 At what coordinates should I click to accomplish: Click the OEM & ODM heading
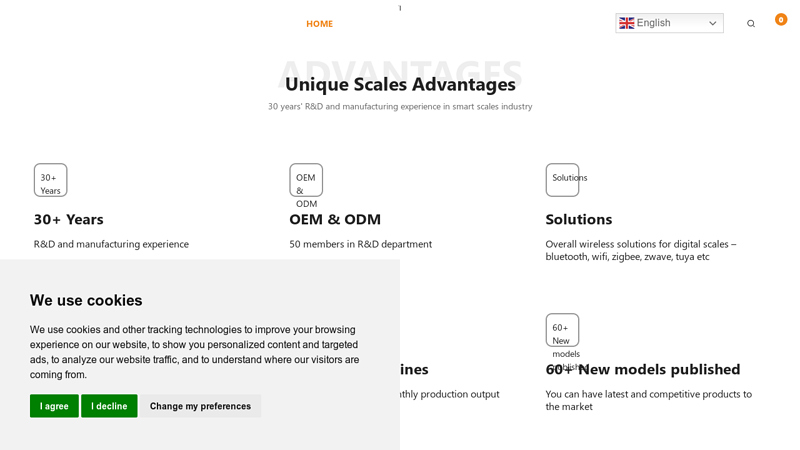click(x=335, y=219)
